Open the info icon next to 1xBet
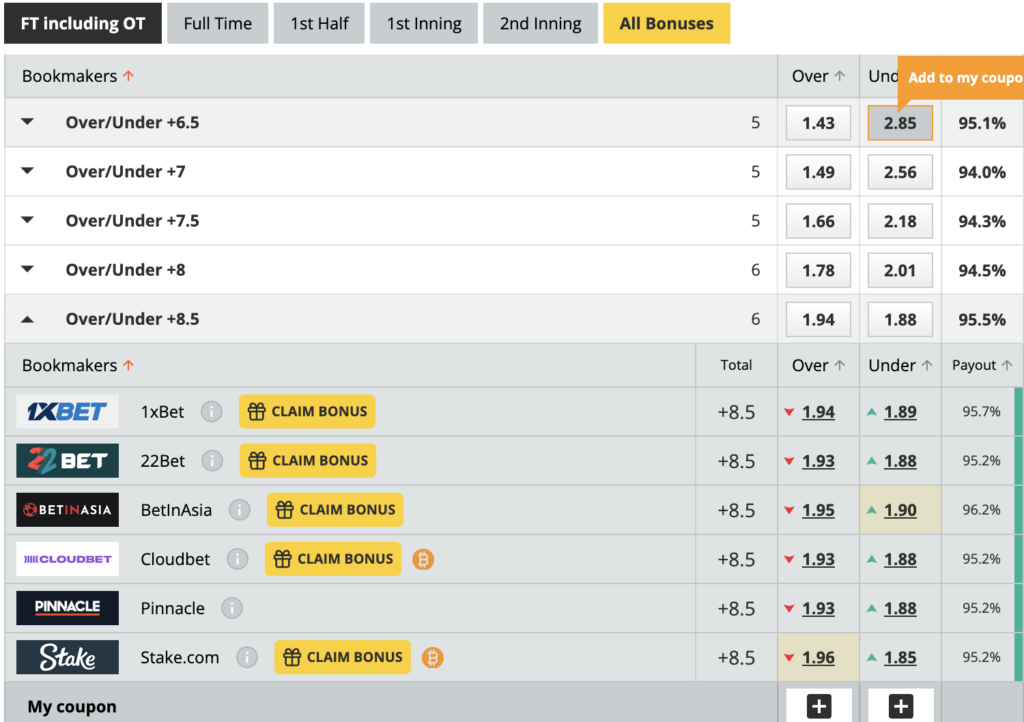The height and width of the screenshot is (722, 1024). [x=212, y=412]
